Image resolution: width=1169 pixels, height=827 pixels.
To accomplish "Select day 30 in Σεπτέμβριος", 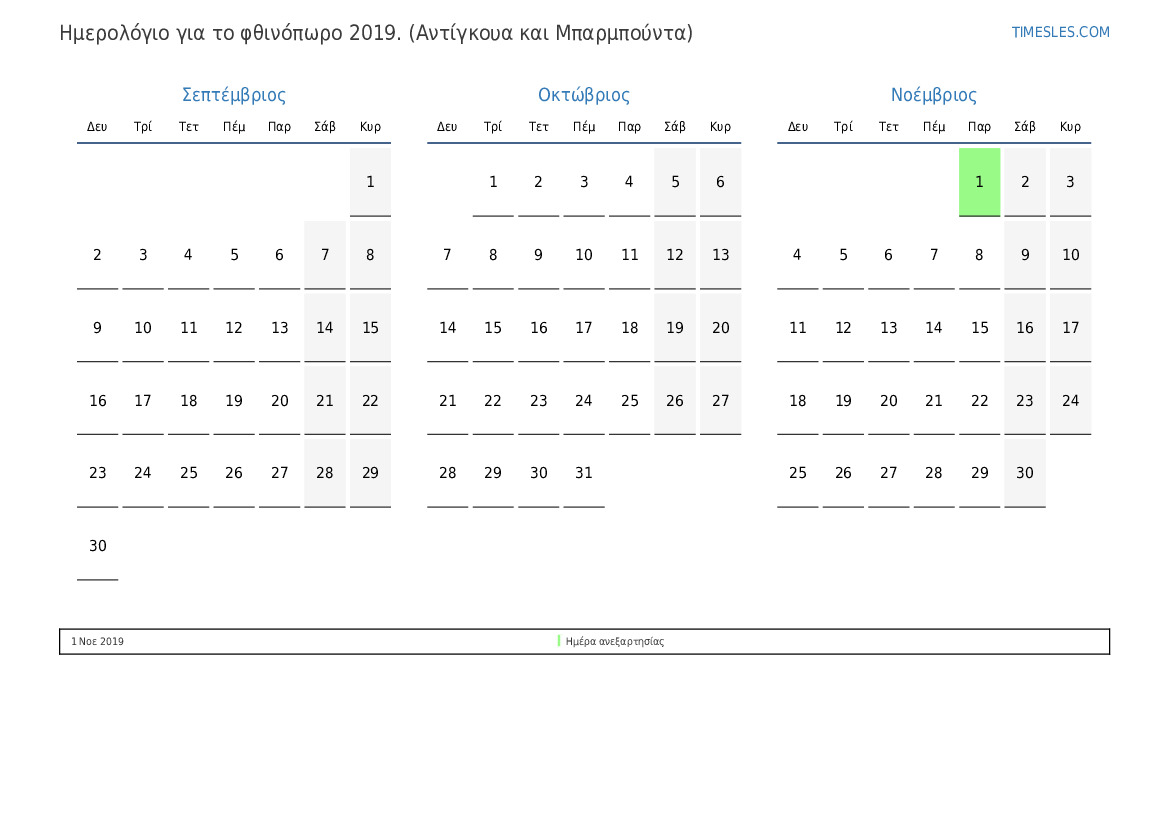I will pyautogui.click(x=98, y=546).
